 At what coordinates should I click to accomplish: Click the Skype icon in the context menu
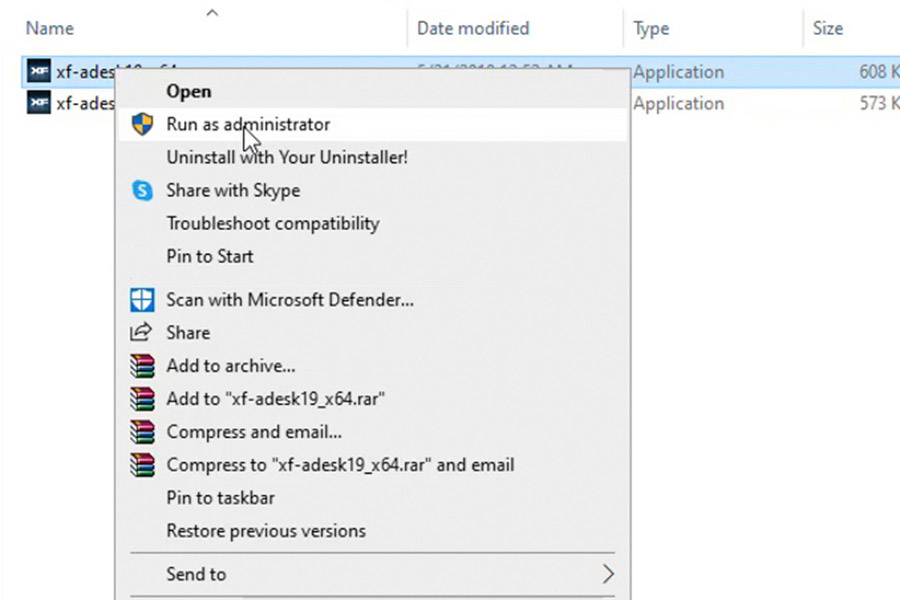[x=142, y=190]
